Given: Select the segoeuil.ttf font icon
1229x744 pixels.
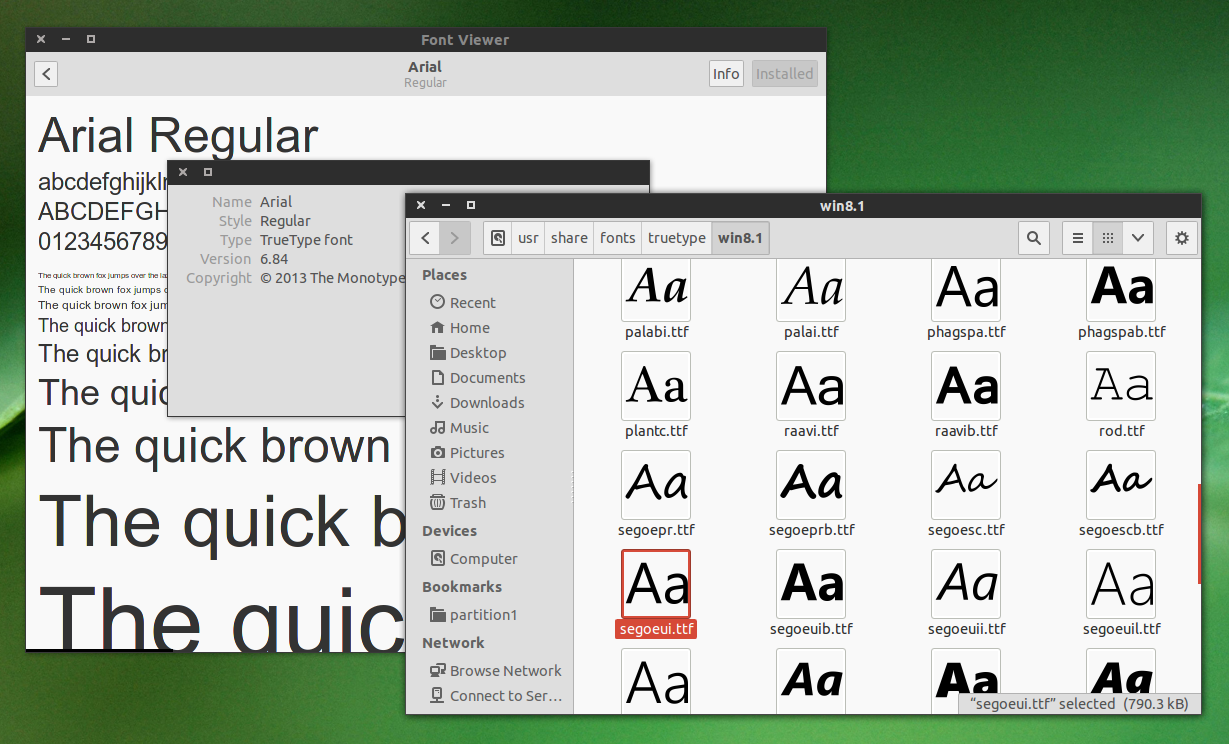Looking at the screenshot, I should [1121, 584].
